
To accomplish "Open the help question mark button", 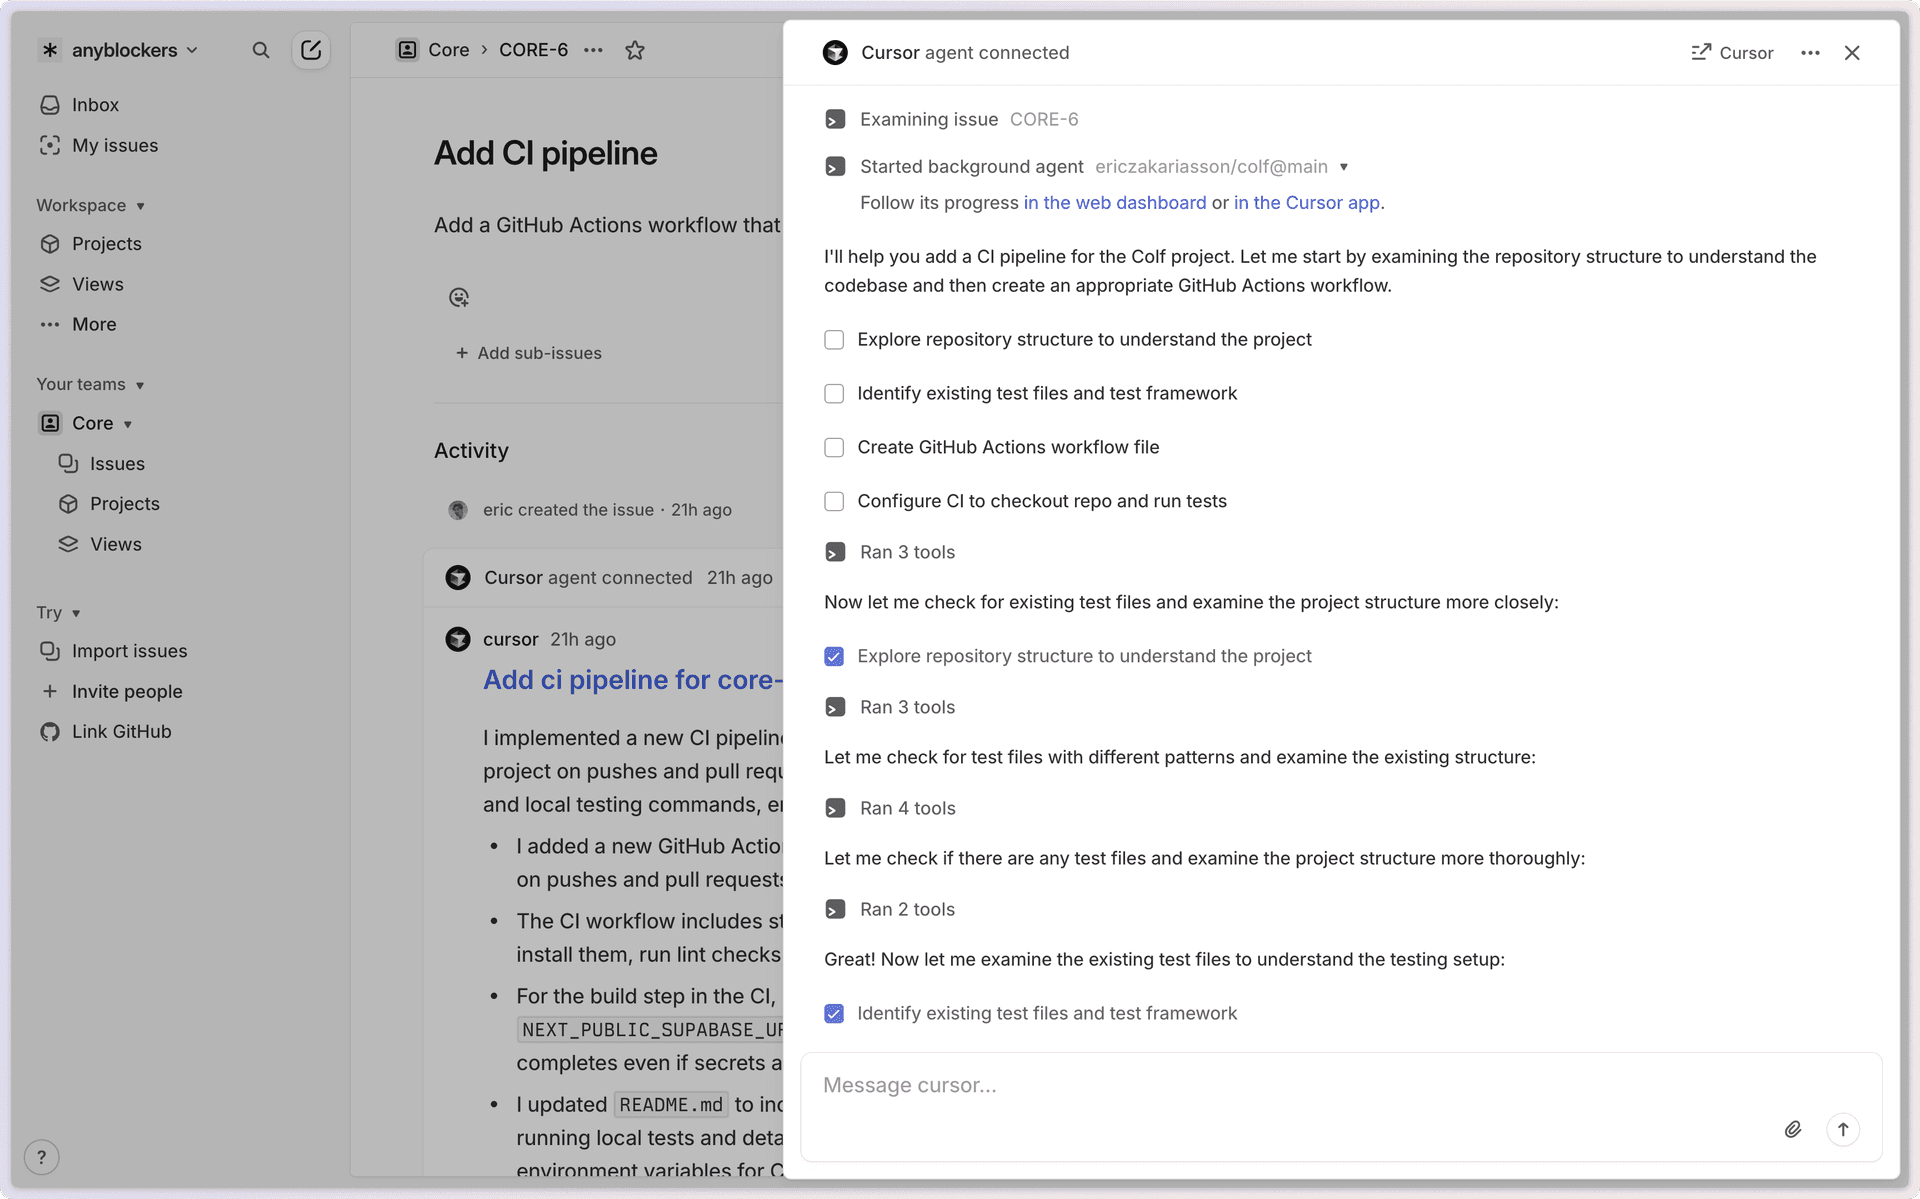I will click(x=41, y=1157).
